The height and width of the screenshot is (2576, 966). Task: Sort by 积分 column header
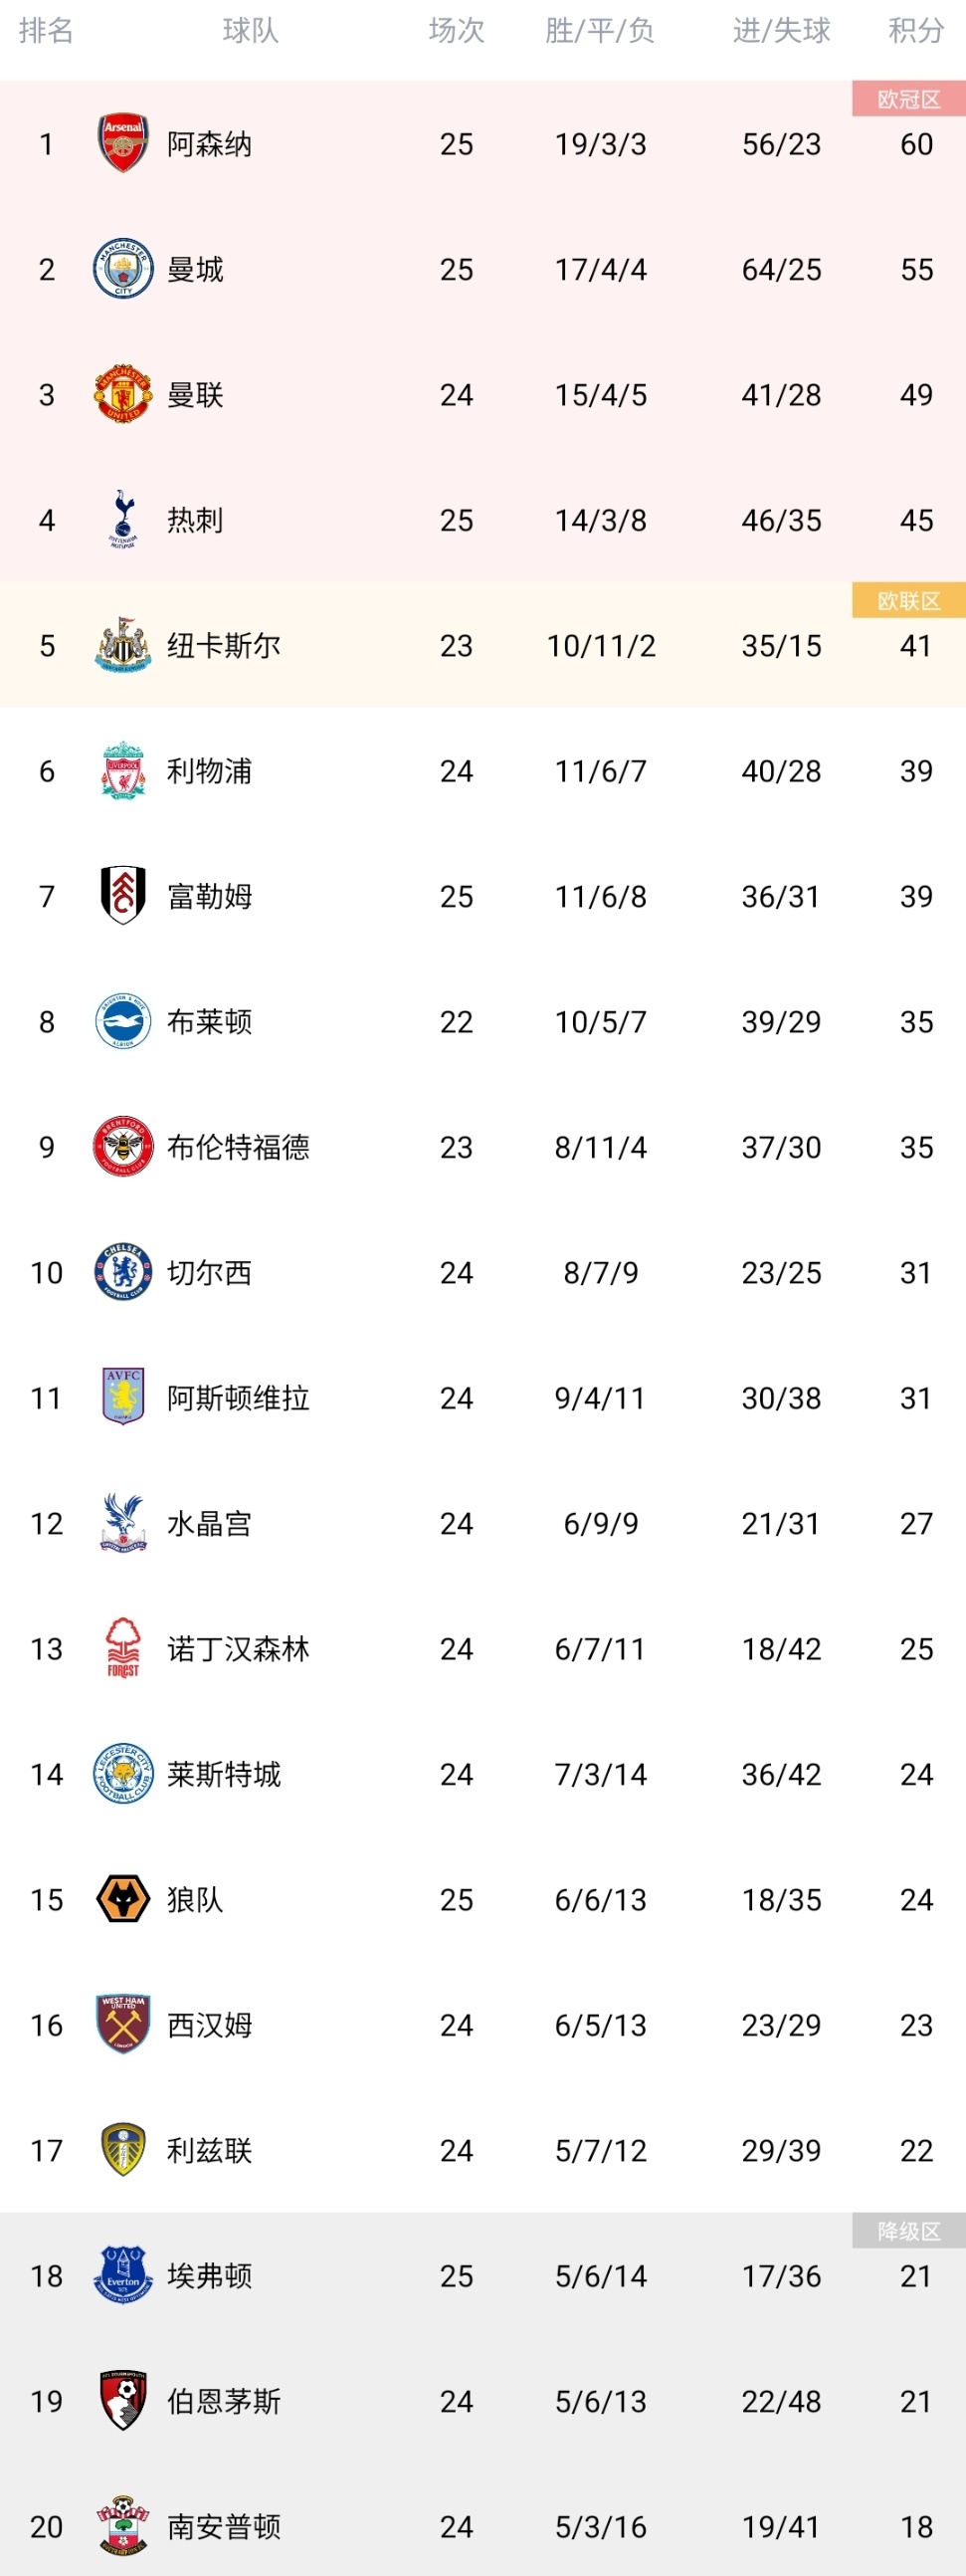(x=915, y=31)
